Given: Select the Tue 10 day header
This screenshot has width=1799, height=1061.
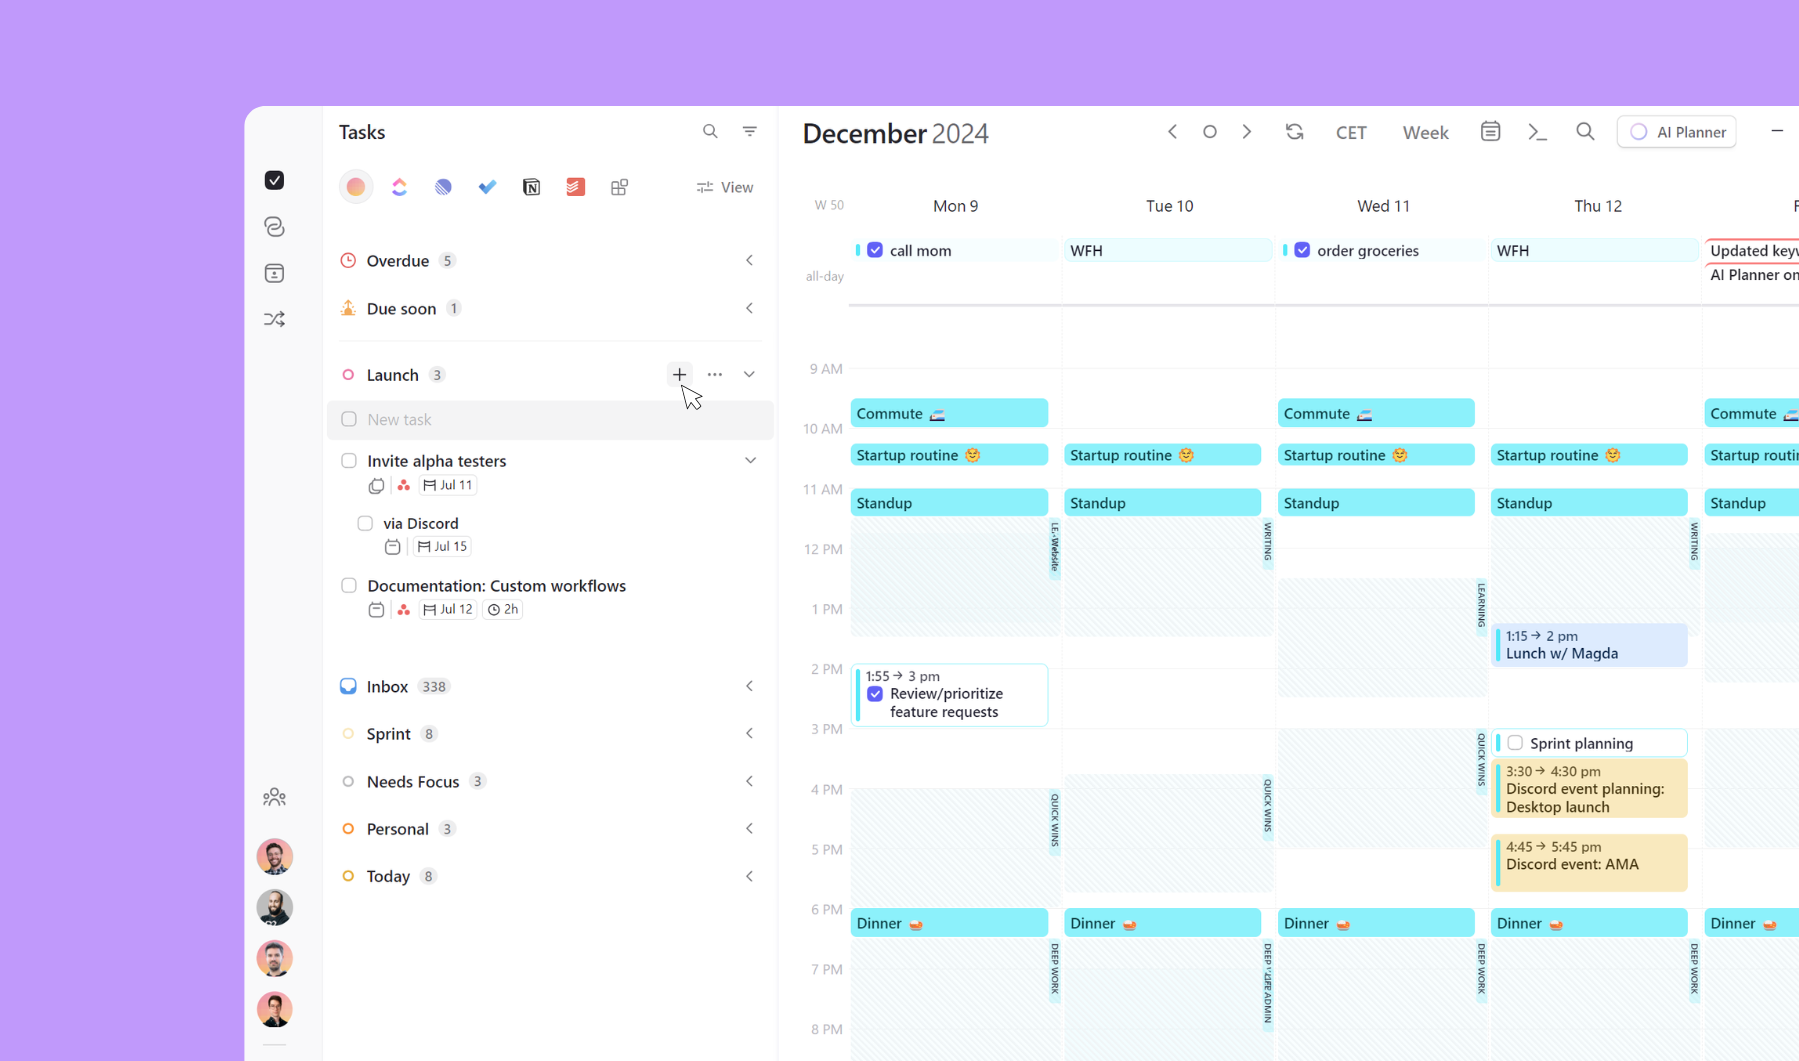Looking at the screenshot, I should pos(1169,206).
